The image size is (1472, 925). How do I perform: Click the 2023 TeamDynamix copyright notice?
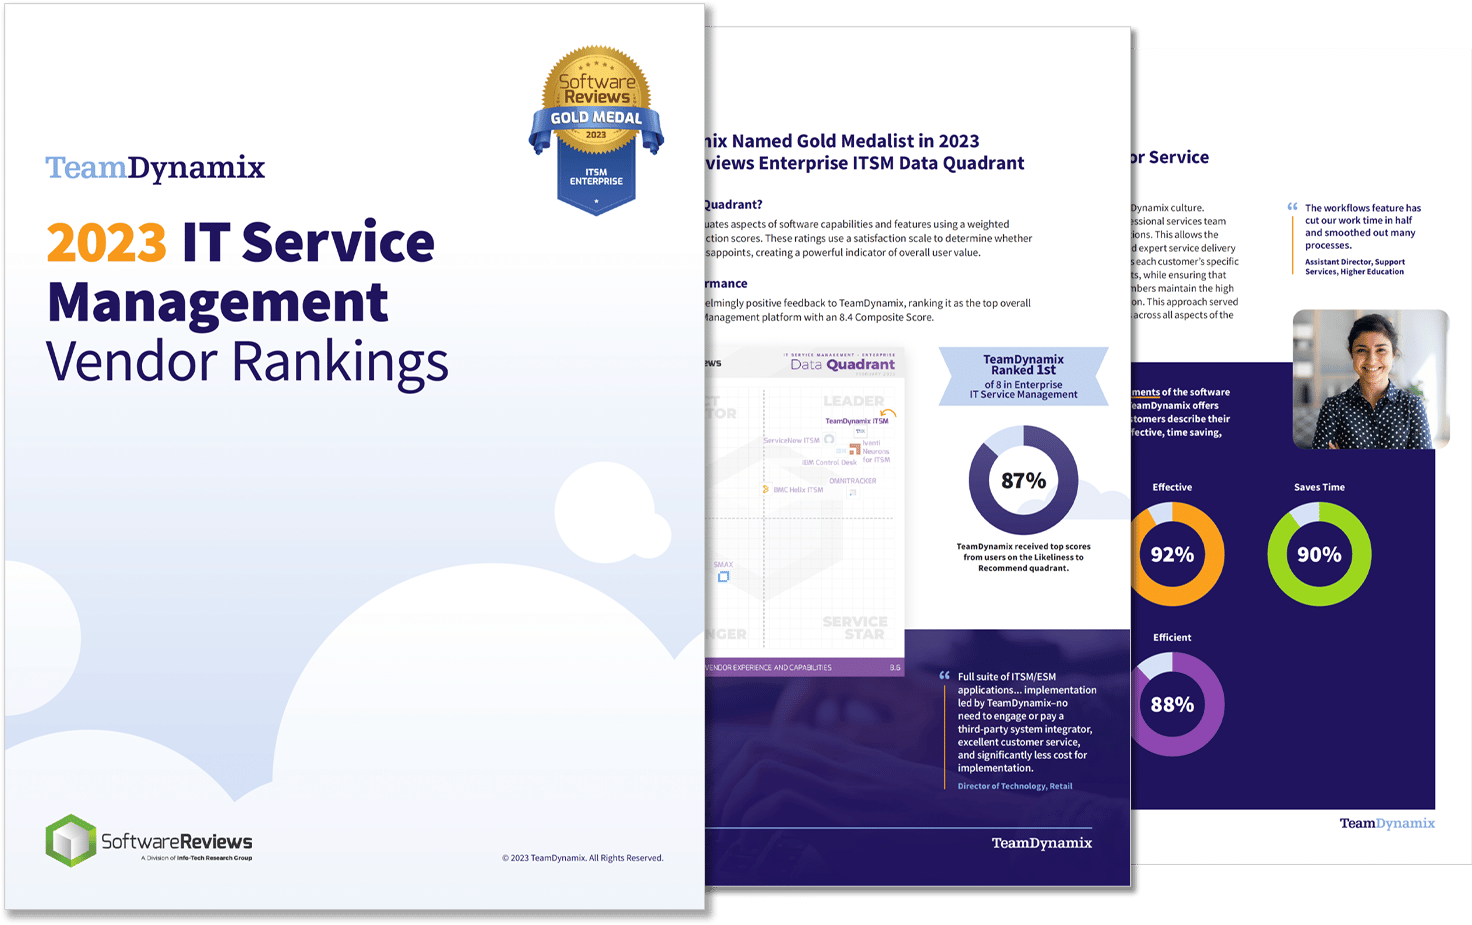(x=582, y=858)
